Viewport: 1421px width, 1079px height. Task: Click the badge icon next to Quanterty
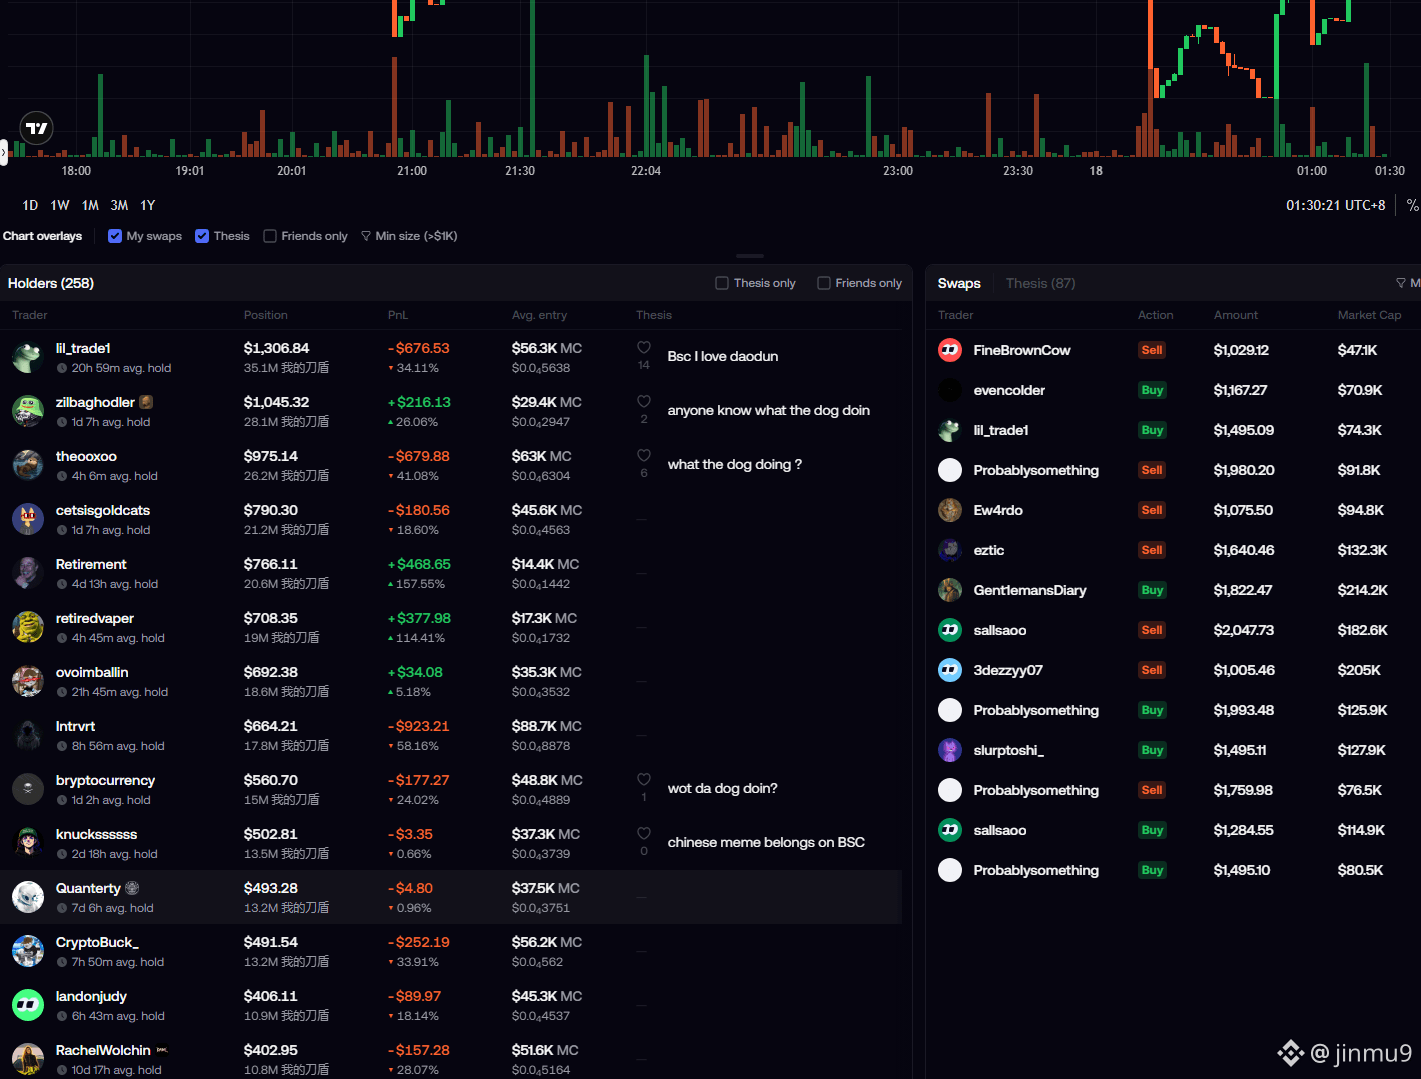coord(132,888)
